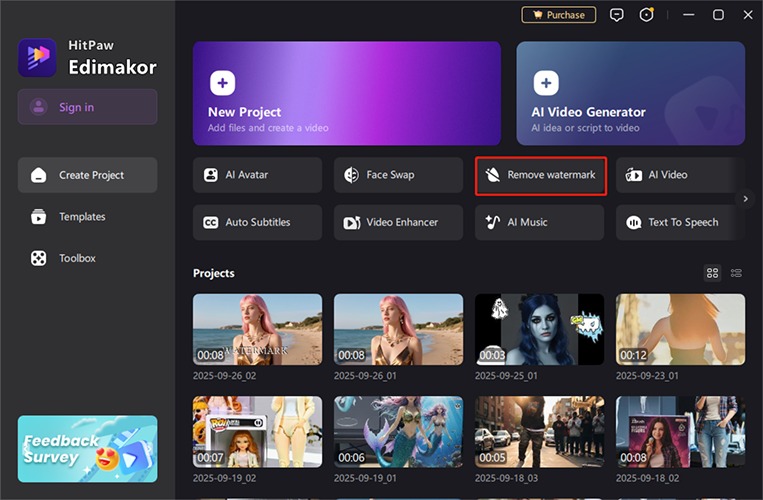
Task: Open the Face Swap tool
Action: pyautogui.click(x=398, y=175)
